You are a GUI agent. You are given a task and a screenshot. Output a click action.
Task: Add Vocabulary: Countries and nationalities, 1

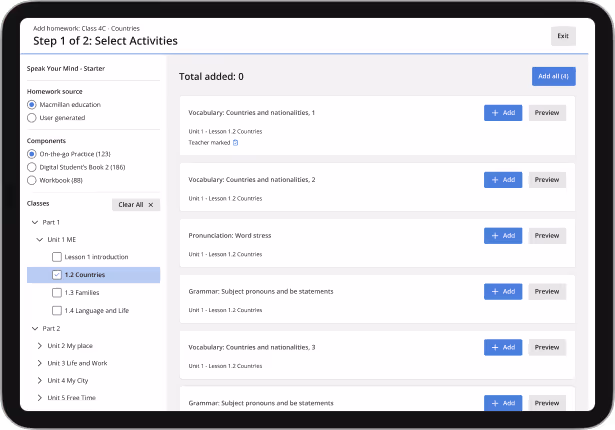pos(503,113)
